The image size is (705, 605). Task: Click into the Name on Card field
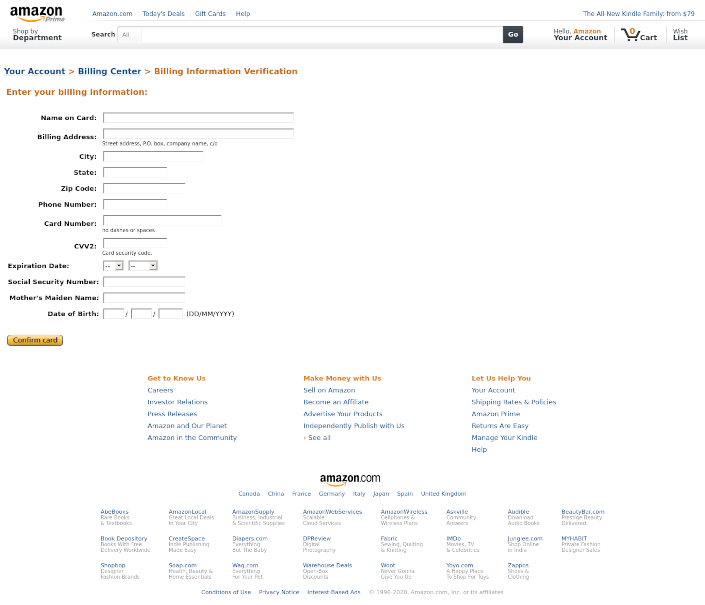(x=198, y=118)
